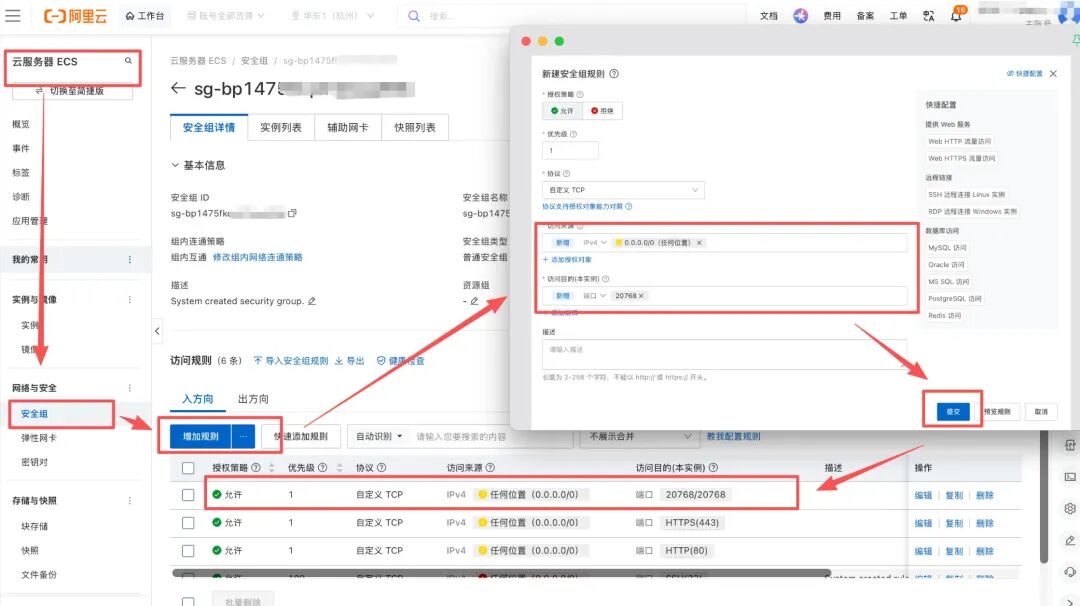
Task: Close the 新建安全组规则 dialog
Action: (1053, 73)
